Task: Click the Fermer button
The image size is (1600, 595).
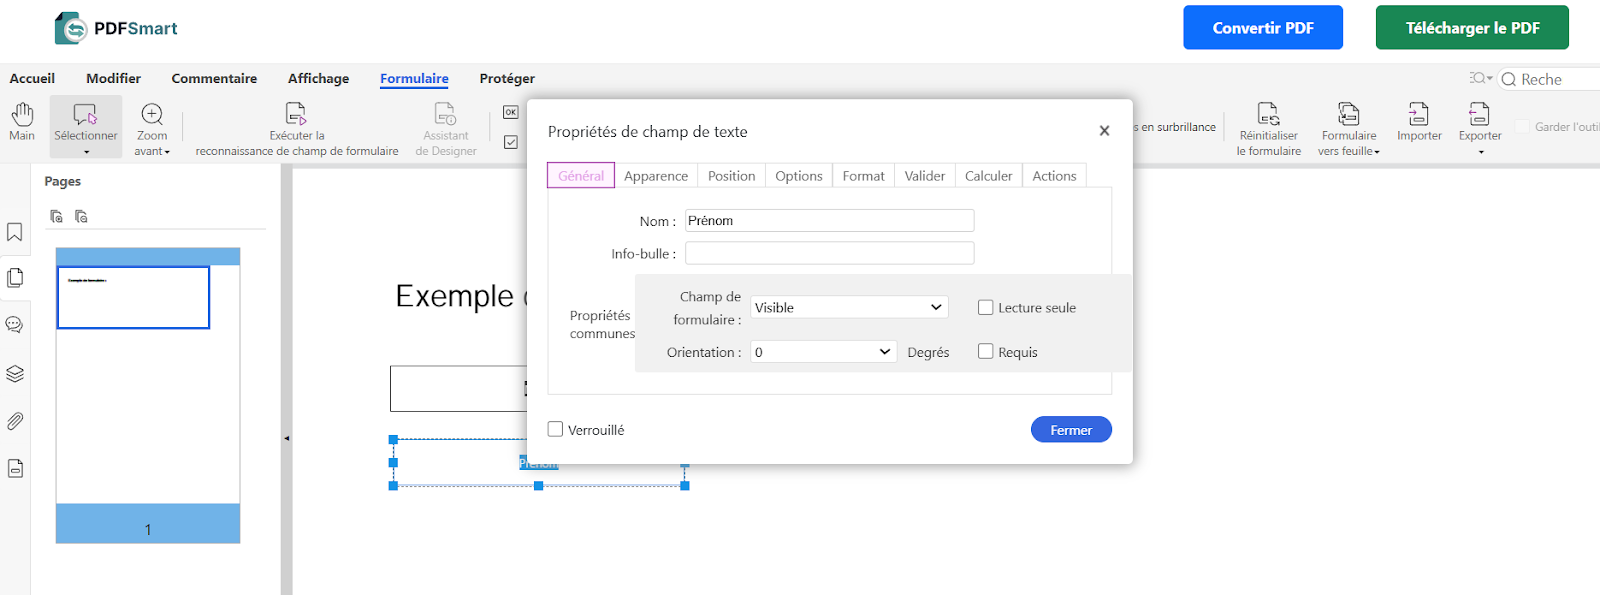Action: coord(1071,429)
